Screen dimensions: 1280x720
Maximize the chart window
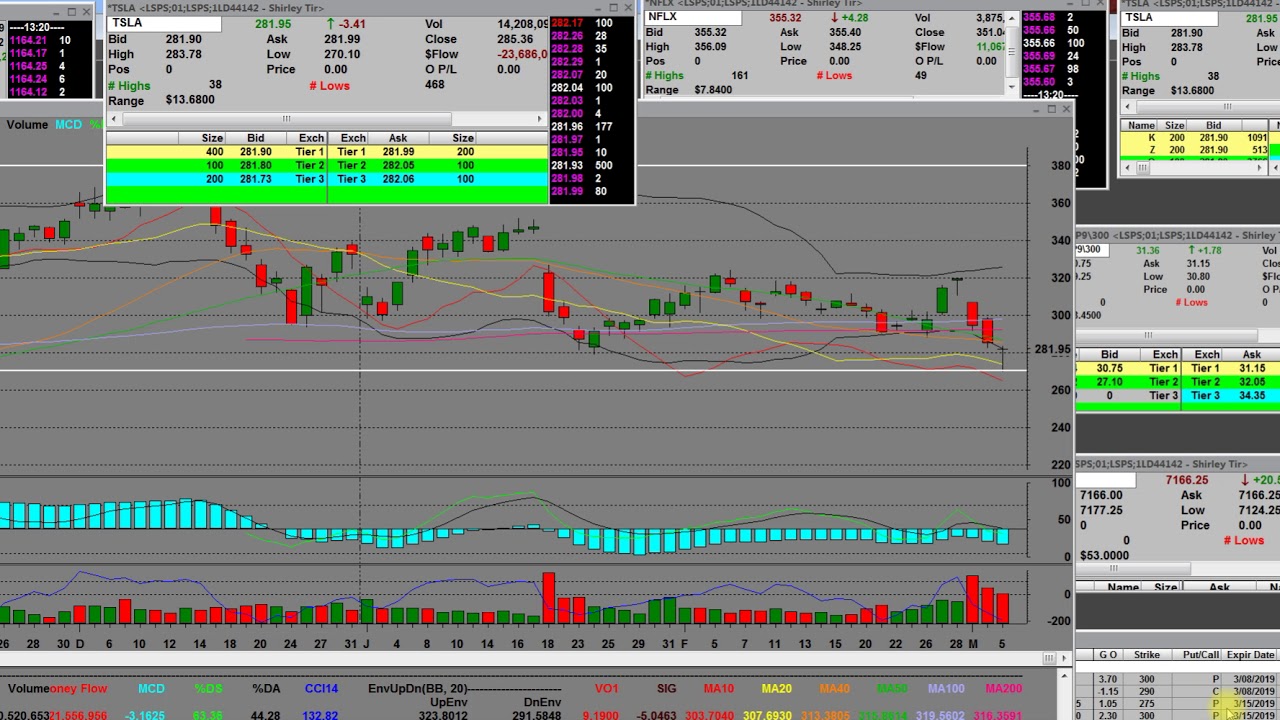point(1051,108)
